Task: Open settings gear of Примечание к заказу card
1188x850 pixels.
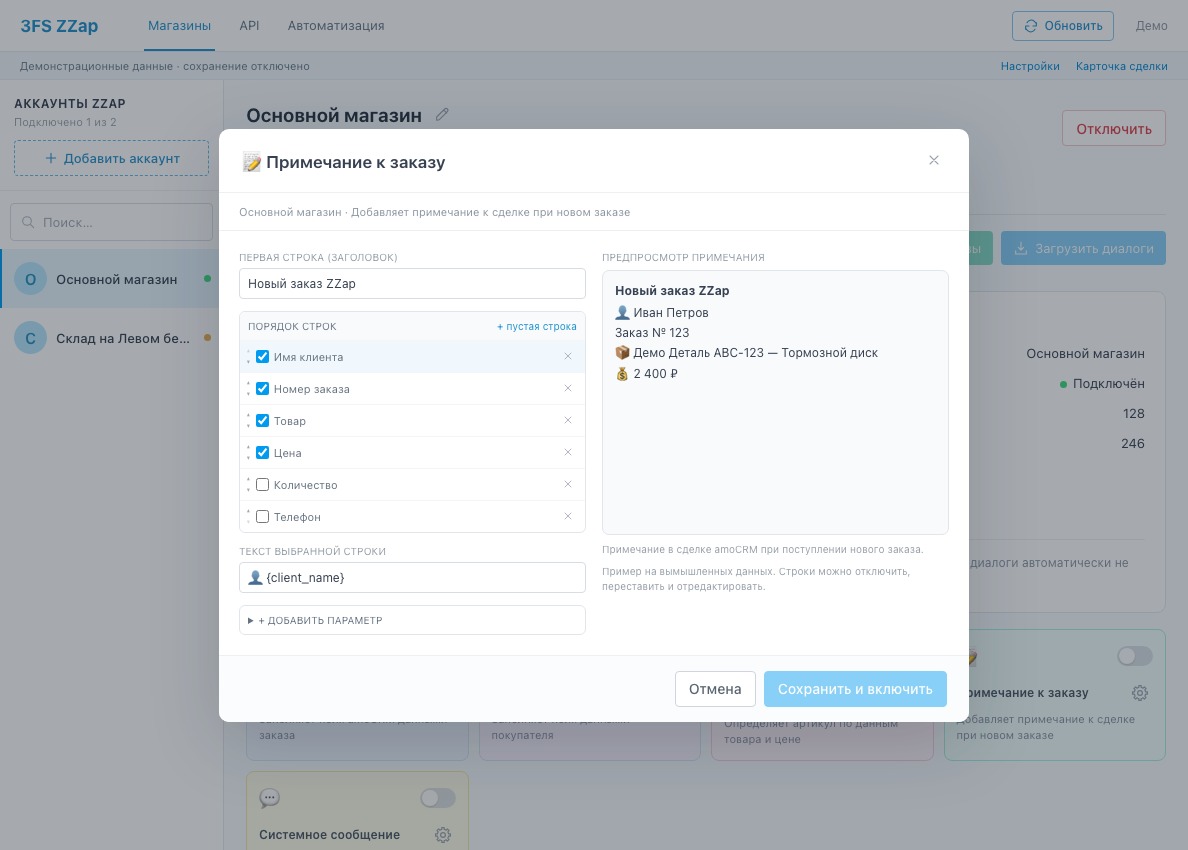Action: point(1140,692)
